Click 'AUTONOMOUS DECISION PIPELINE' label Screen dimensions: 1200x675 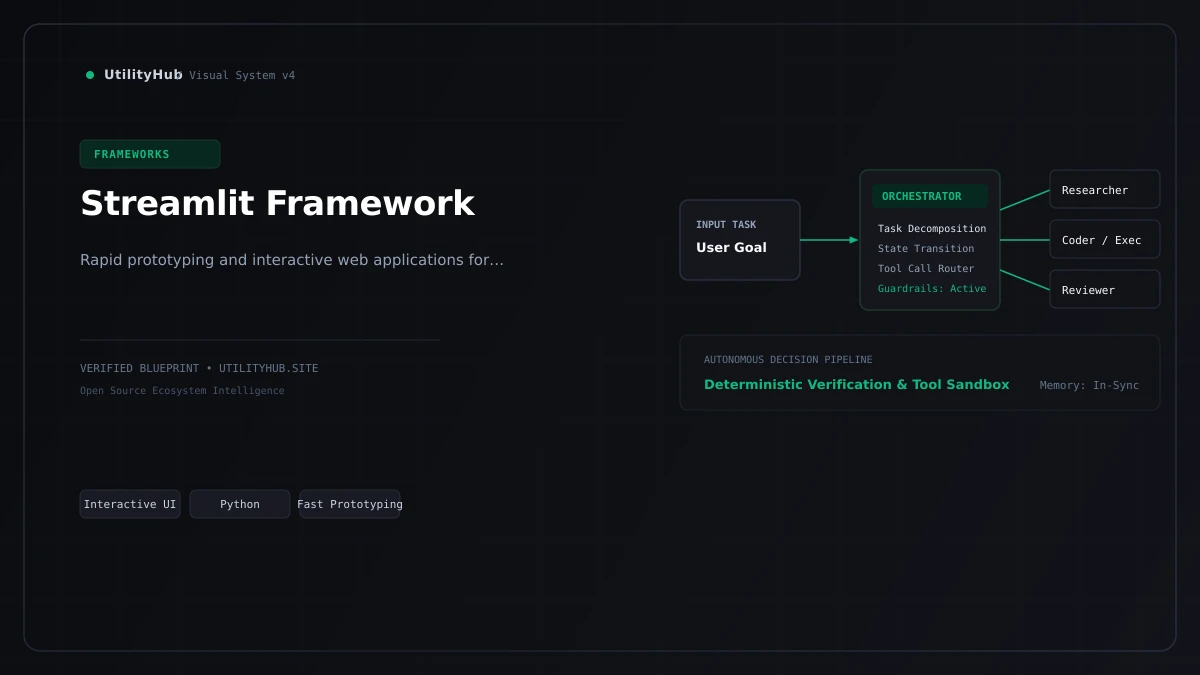coord(788,360)
